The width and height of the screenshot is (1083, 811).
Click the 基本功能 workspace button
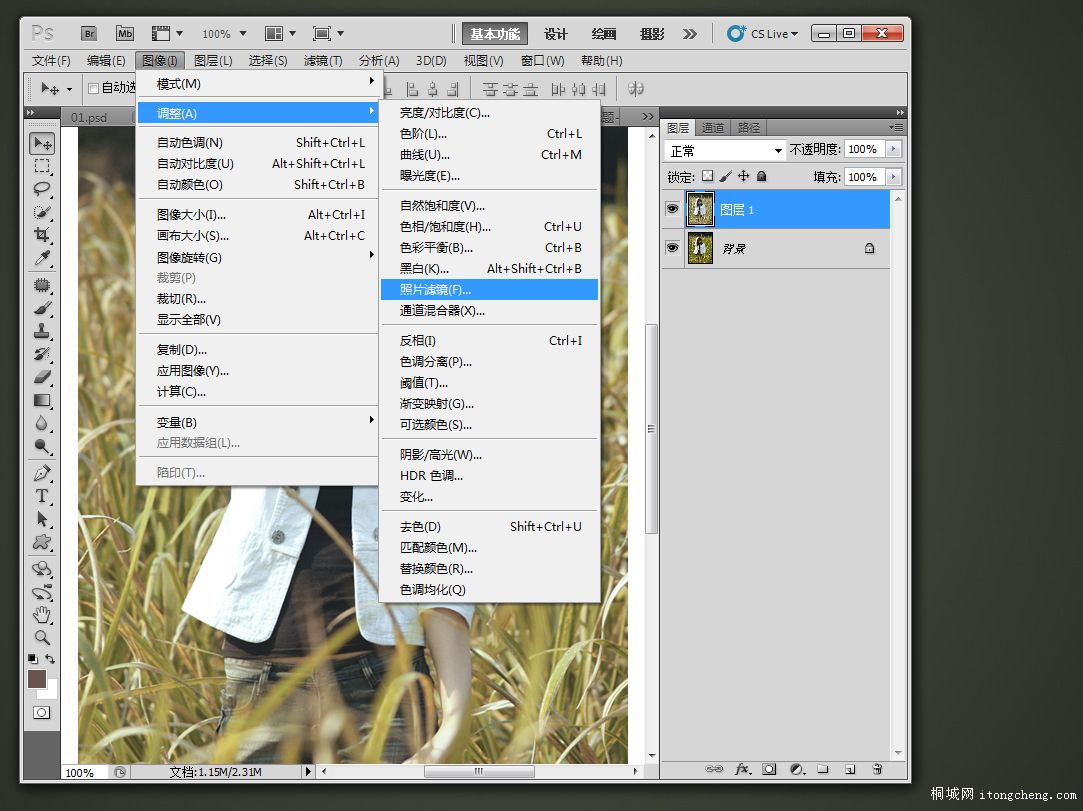click(x=495, y=34)
